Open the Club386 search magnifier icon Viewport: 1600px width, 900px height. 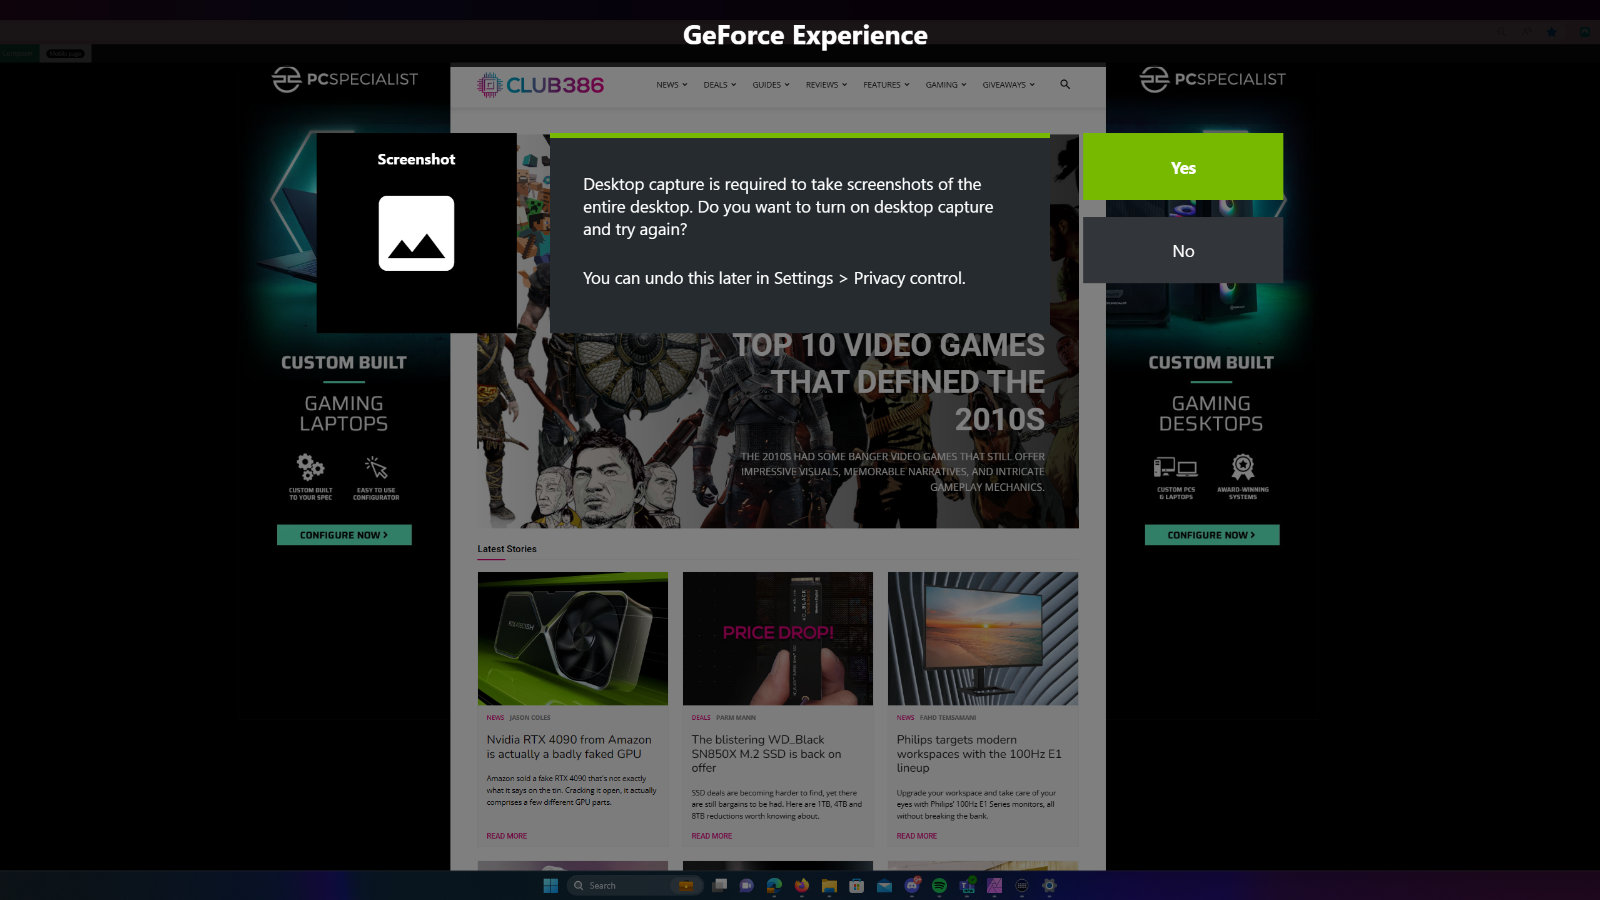1064,85
